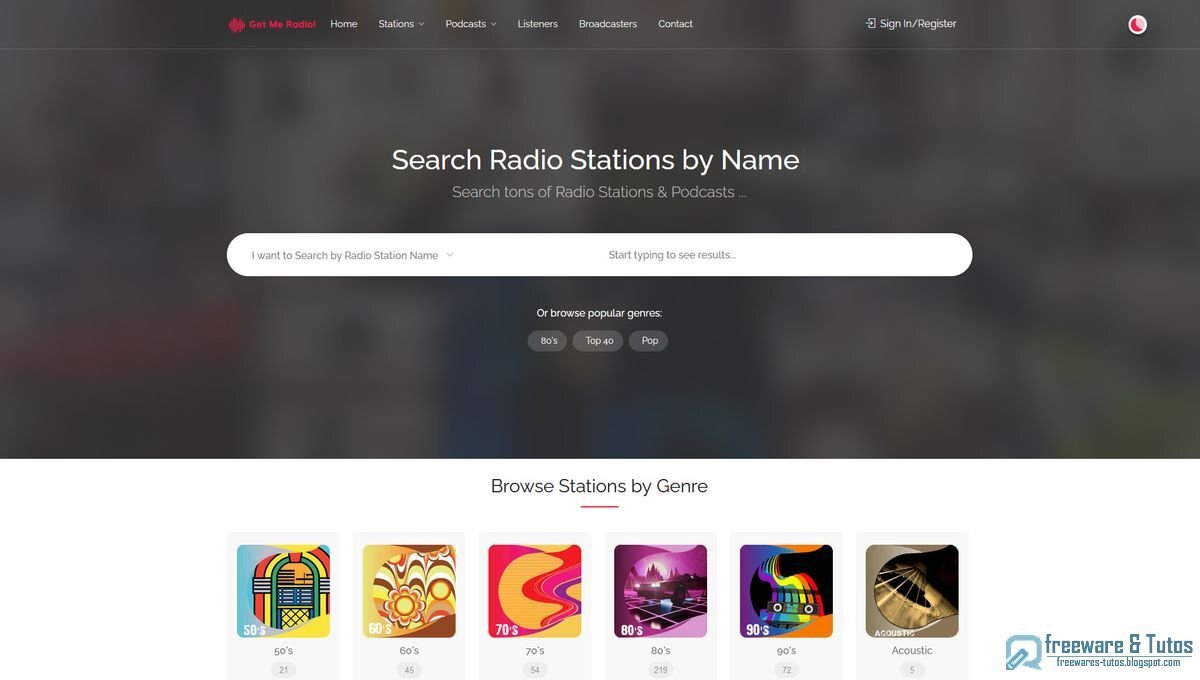Toggle dark mode moon icon

pyautogui.click(x=1137, y=25)
